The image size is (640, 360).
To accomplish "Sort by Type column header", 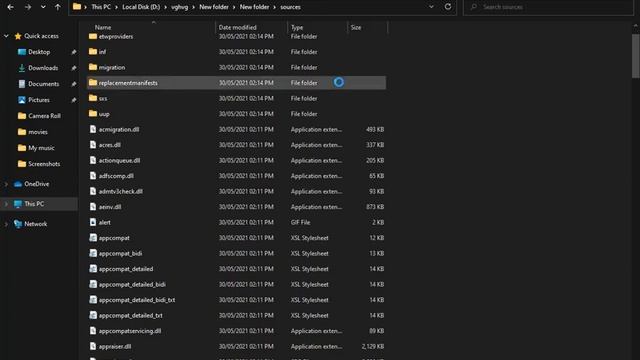I will coord(297,27).
